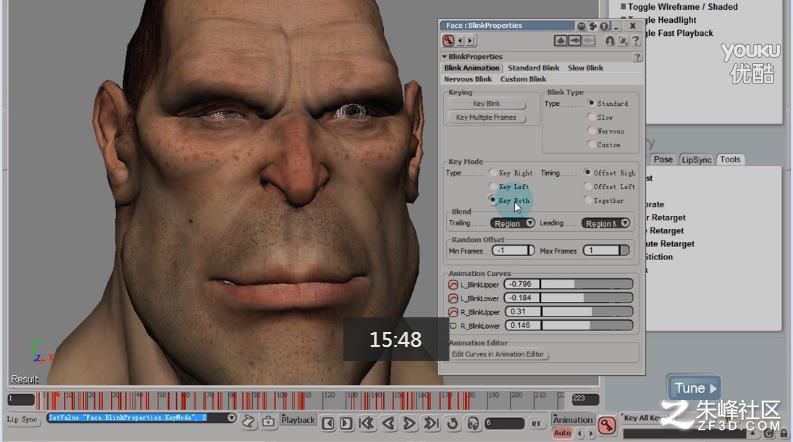Toggle loop playback icon
Viewport: 793px width, 442px height.
(x=453, y=423)
